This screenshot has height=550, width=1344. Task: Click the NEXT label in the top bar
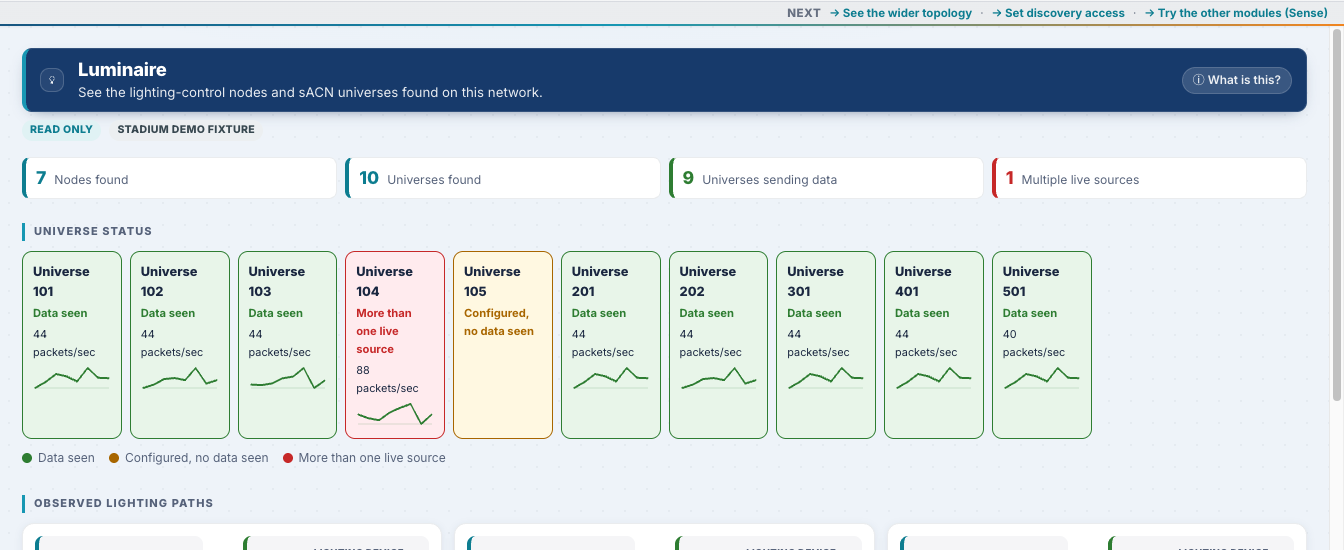[x=804, y=13]
